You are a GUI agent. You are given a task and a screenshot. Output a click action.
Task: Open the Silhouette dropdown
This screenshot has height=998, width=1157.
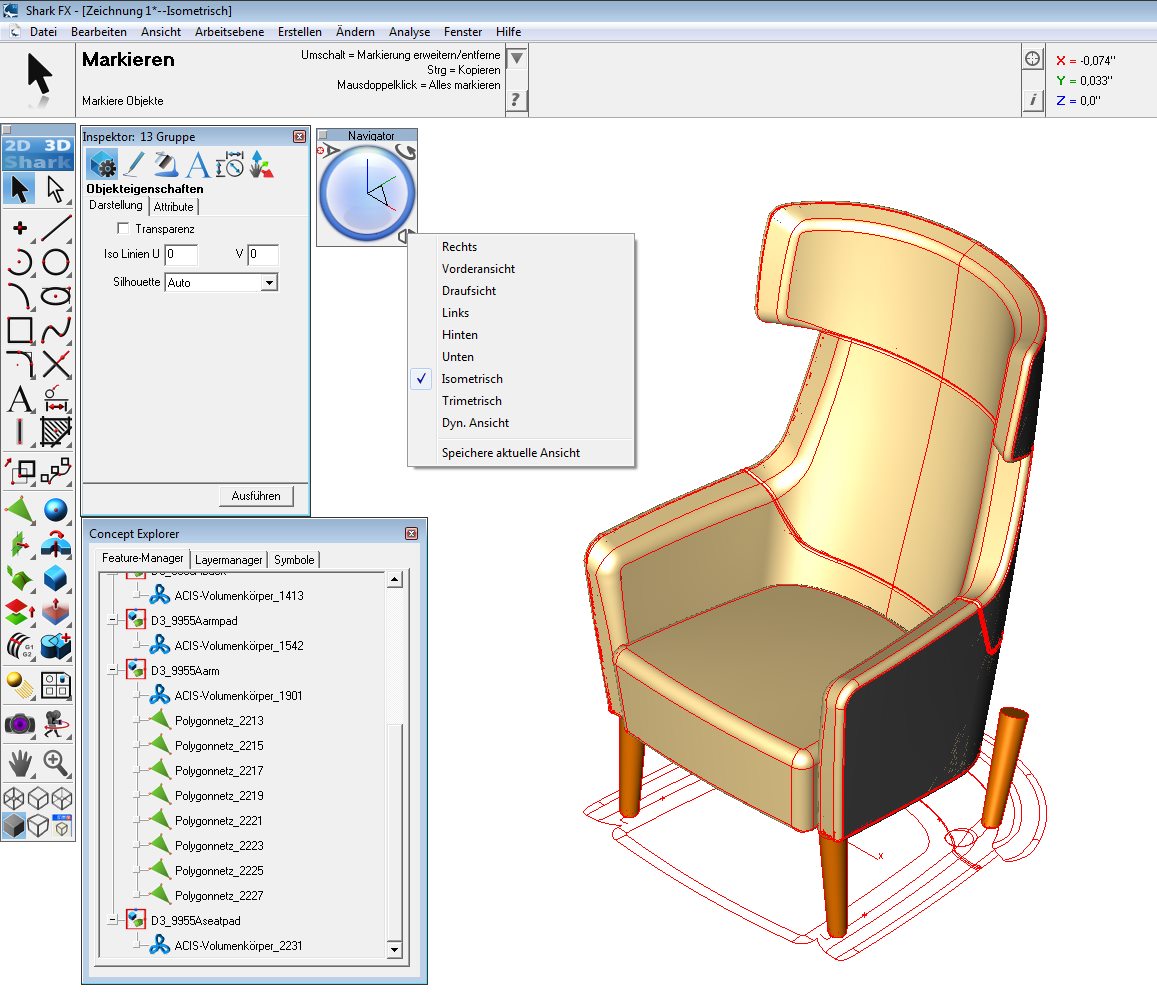coord(268,283)
